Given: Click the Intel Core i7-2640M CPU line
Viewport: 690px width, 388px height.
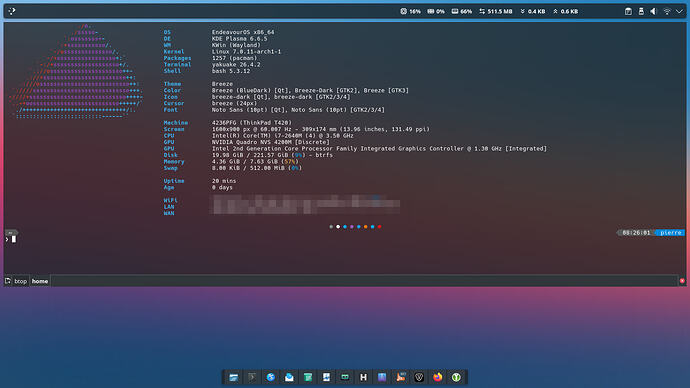Looking at the screenshot, I should (x=283, y=135).
